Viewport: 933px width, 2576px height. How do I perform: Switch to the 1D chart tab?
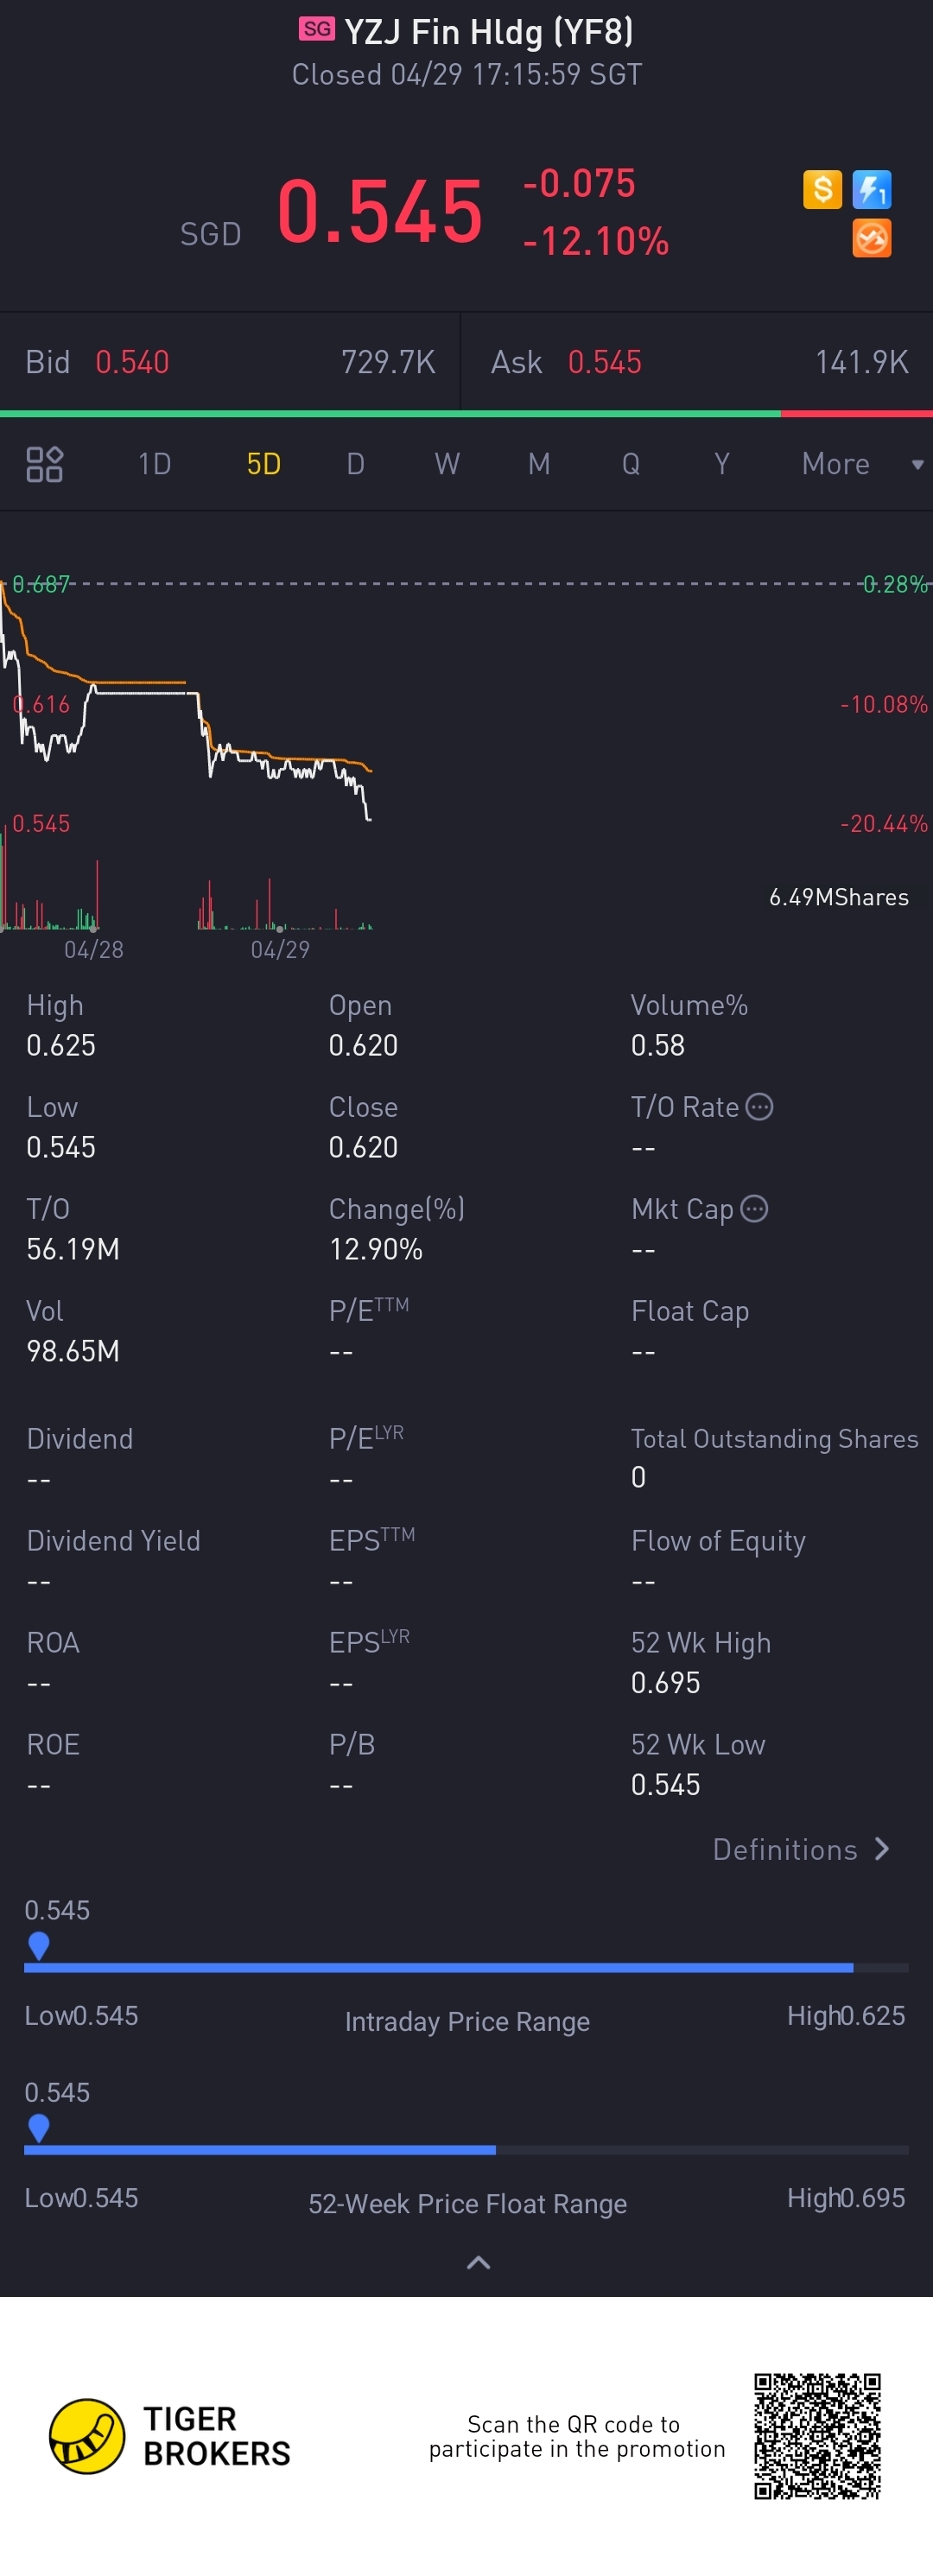click(x=154, y=464)
